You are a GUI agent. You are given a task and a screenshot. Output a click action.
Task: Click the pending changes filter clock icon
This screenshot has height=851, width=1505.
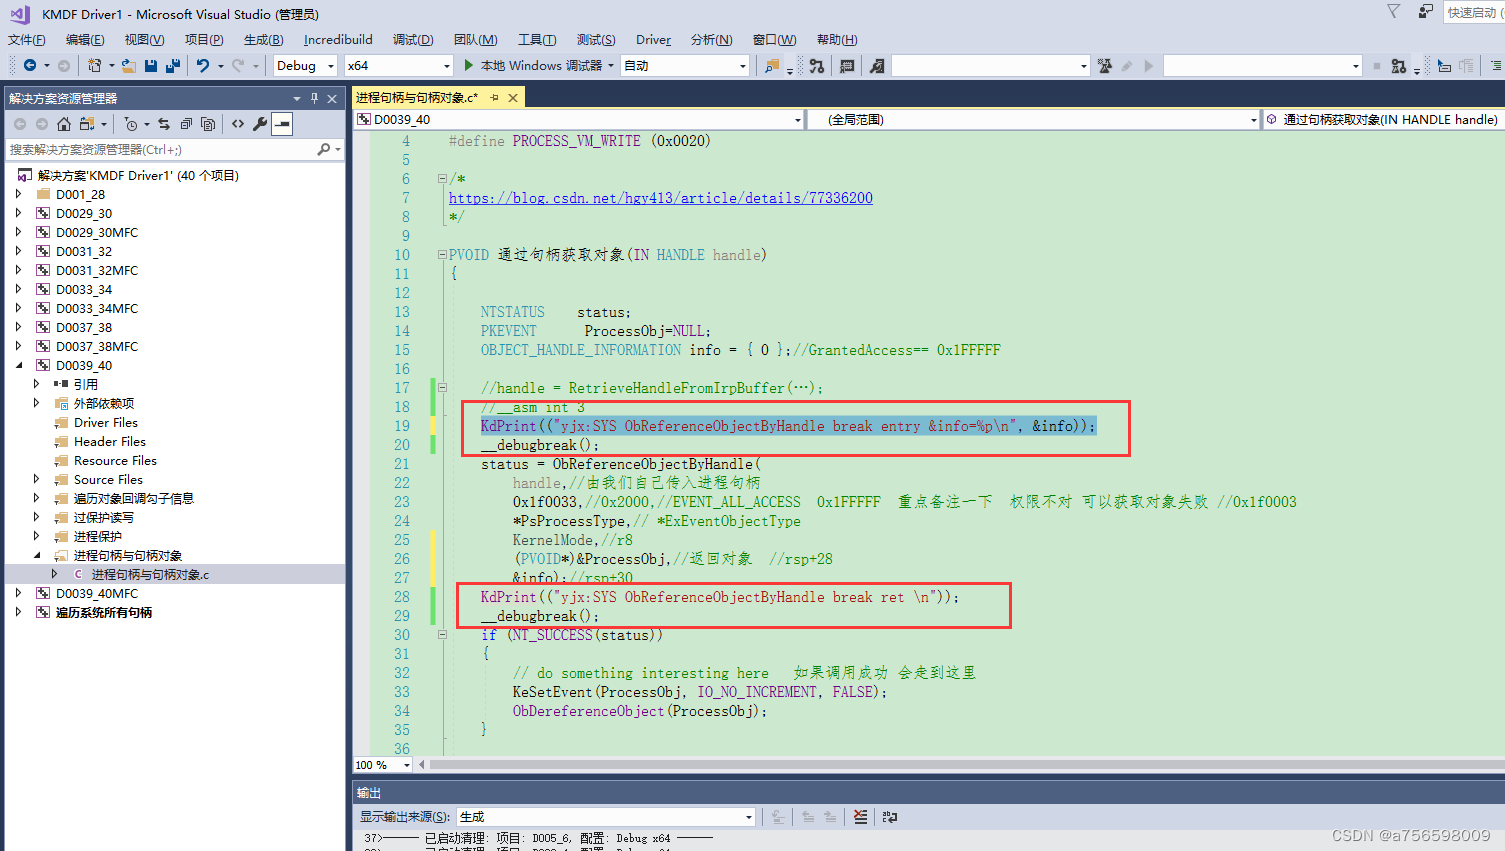tap(131, 124)
